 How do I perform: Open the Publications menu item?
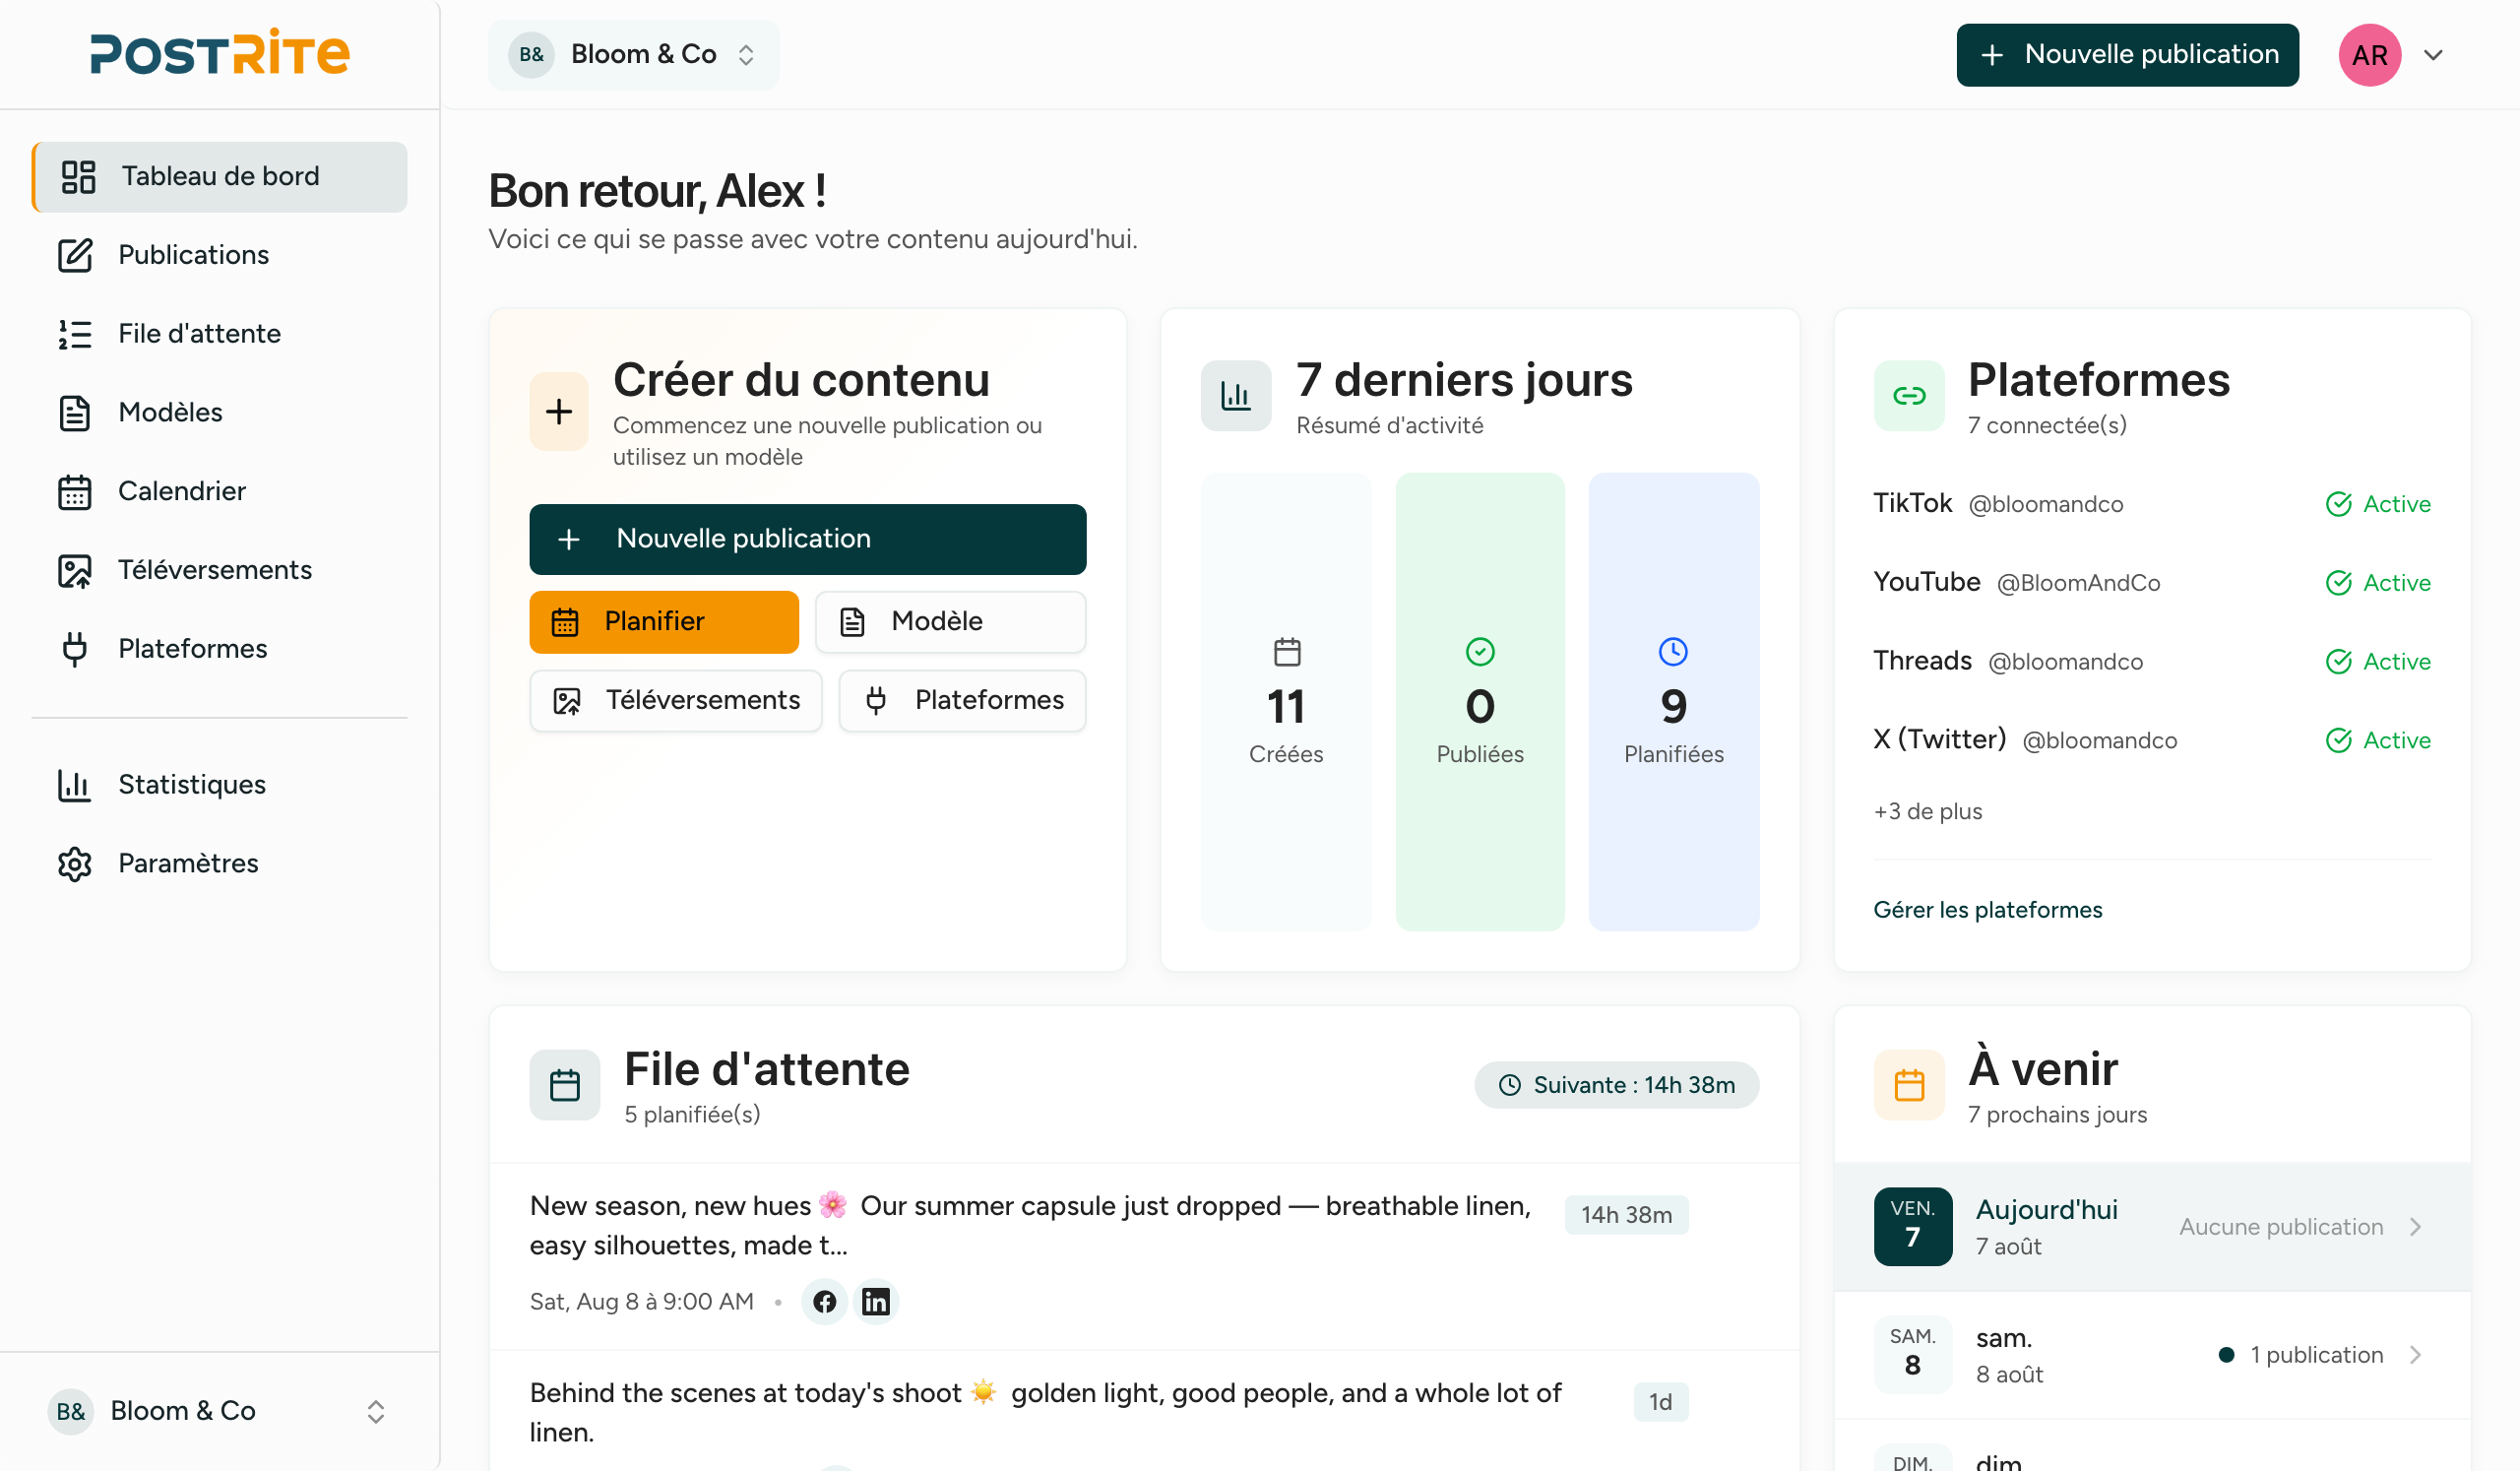219,255
